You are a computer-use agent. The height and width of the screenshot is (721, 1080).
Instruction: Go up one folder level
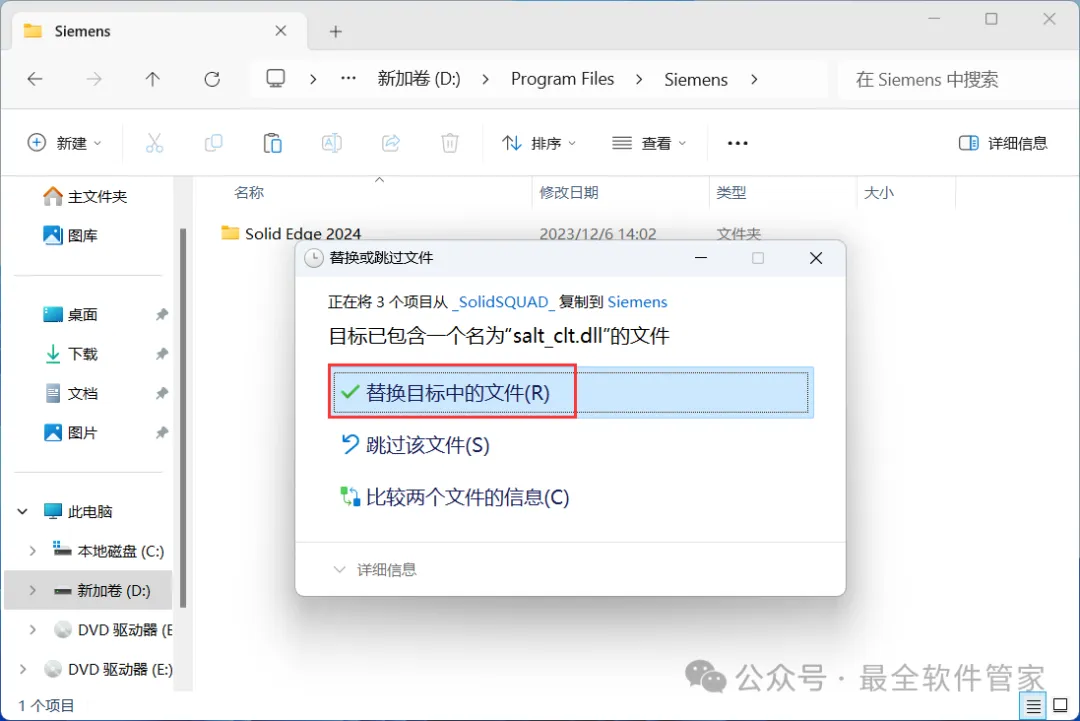(152, 79)
